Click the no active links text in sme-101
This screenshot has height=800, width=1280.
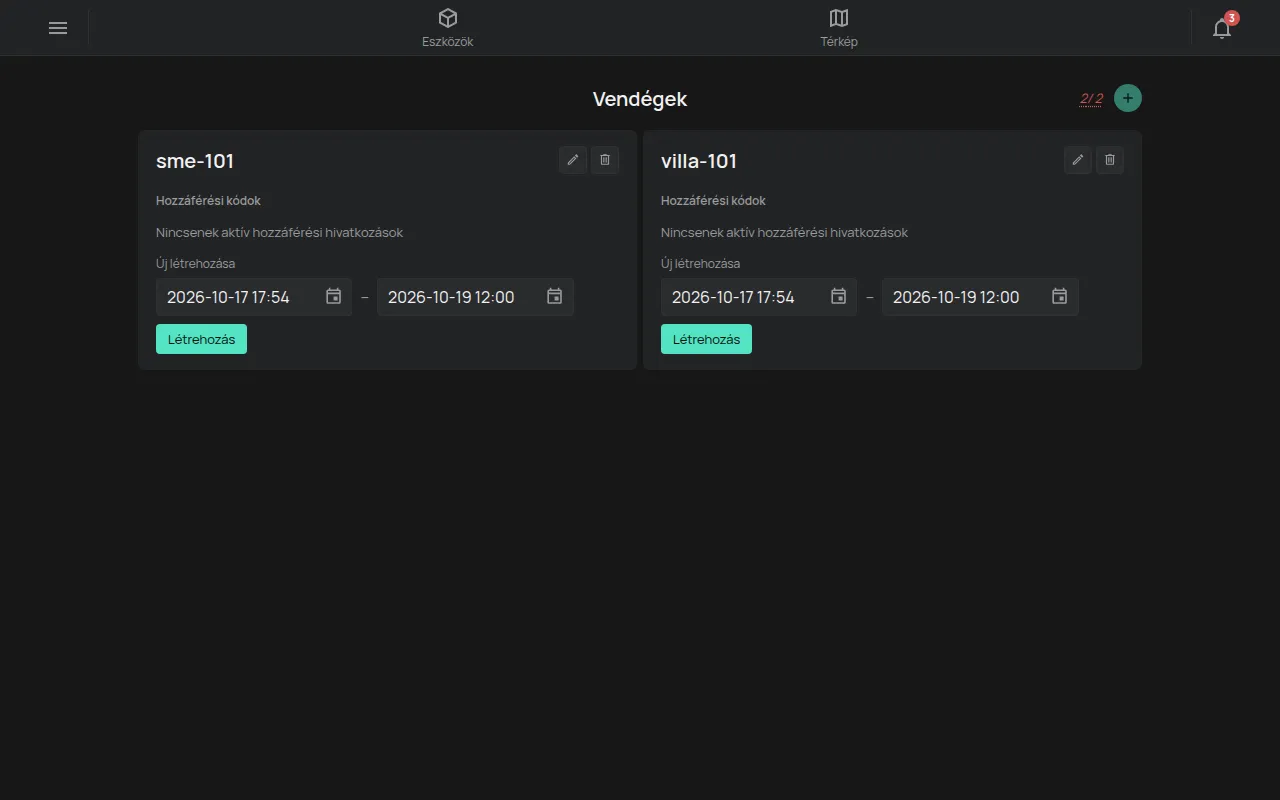tap(280, 233)
